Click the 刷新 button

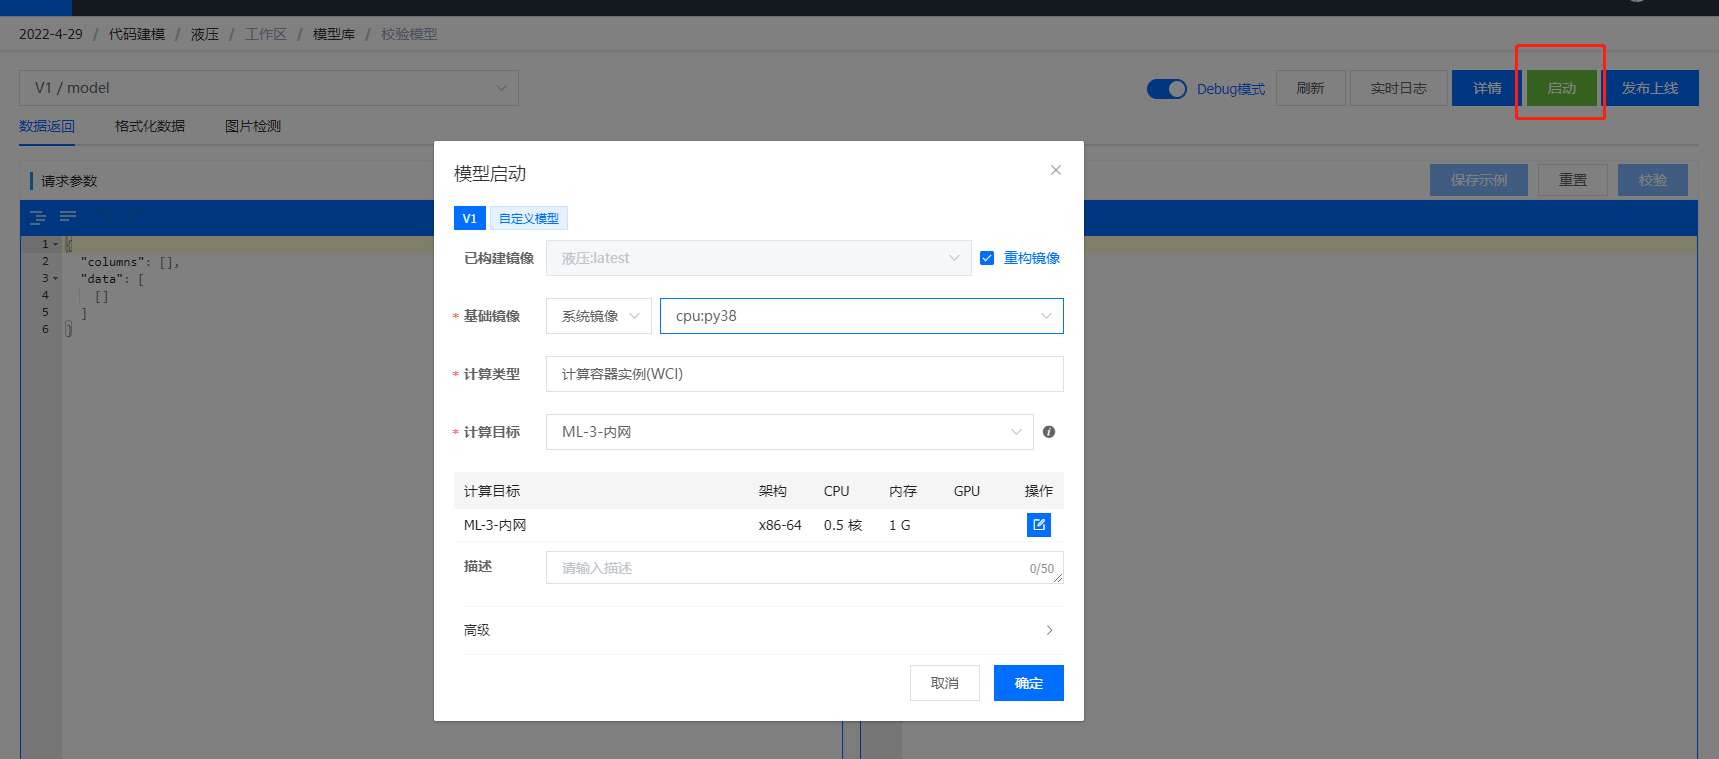pyautogui.click(x=1311, y=88)
